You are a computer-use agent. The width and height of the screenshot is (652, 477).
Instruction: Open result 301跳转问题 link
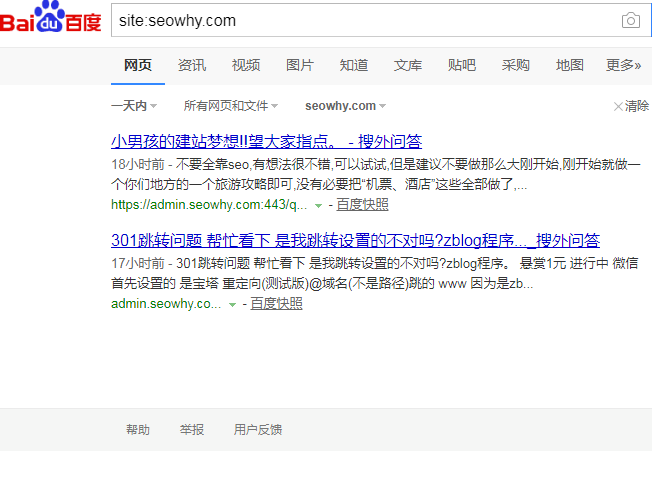click(356, 240)
